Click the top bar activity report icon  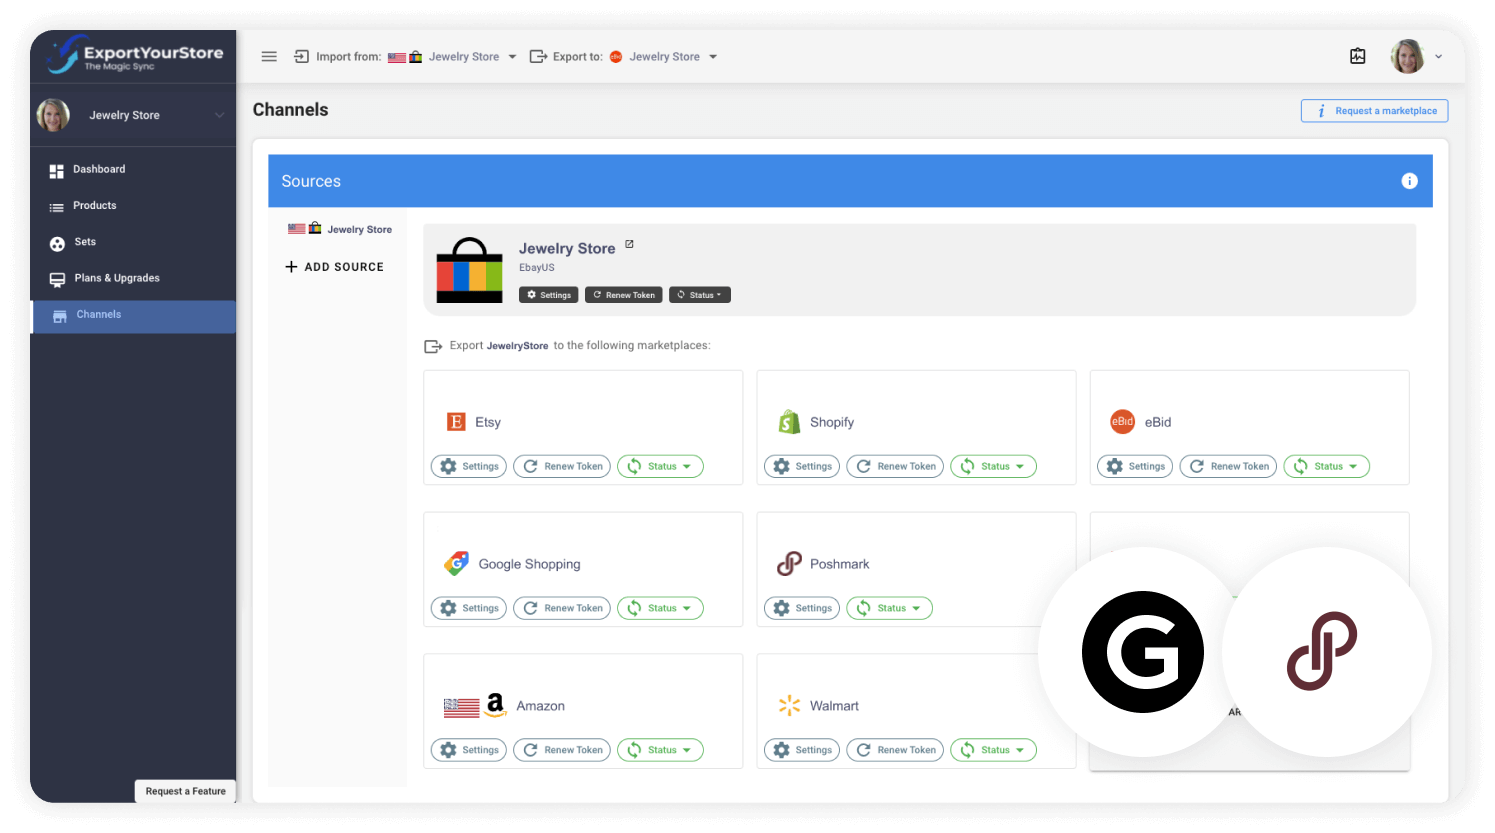pos(1358,56)
